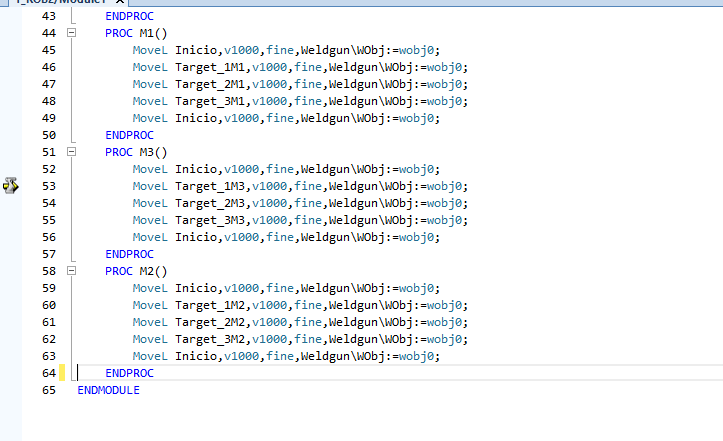The width and height of the screenshot is (723, 441).
Task: Click line number 58 in the gutter
Action: pyautogui.click(x=49, y=271)
